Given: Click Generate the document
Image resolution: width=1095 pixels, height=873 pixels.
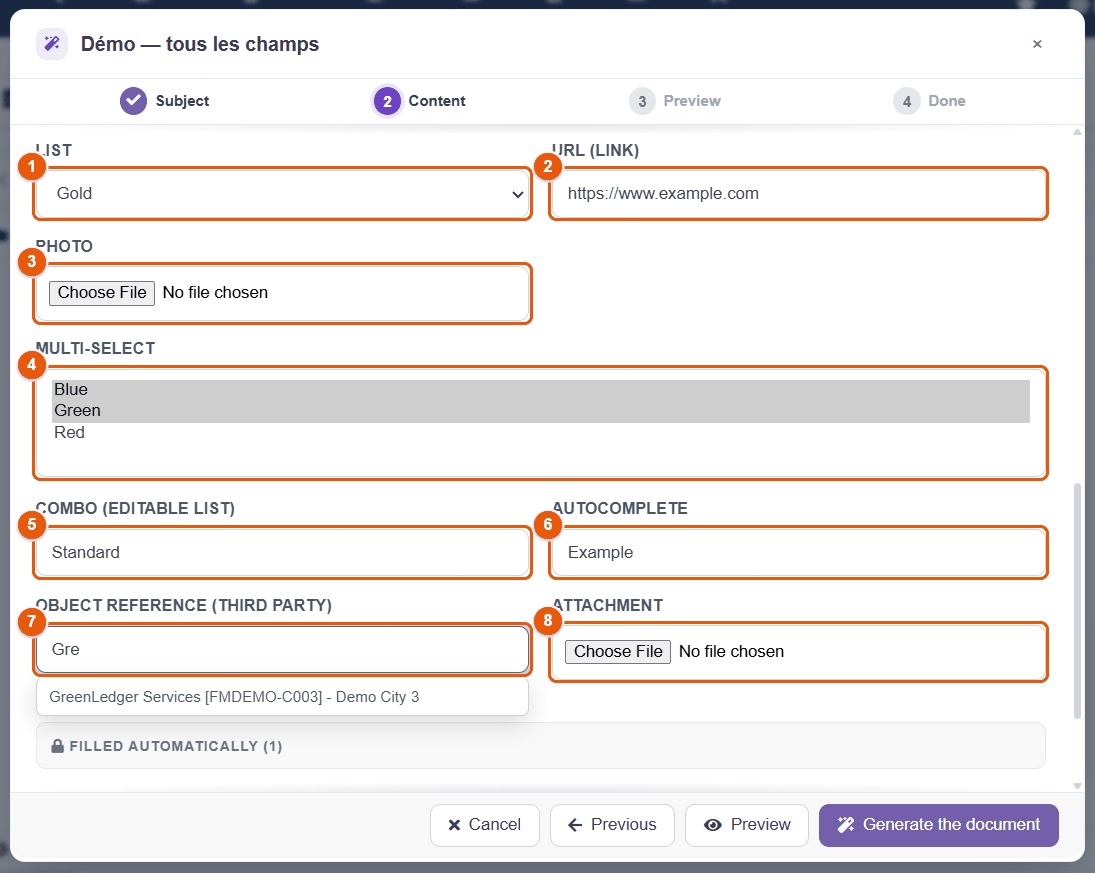Looking at the screenshot, I should [939, 825].
